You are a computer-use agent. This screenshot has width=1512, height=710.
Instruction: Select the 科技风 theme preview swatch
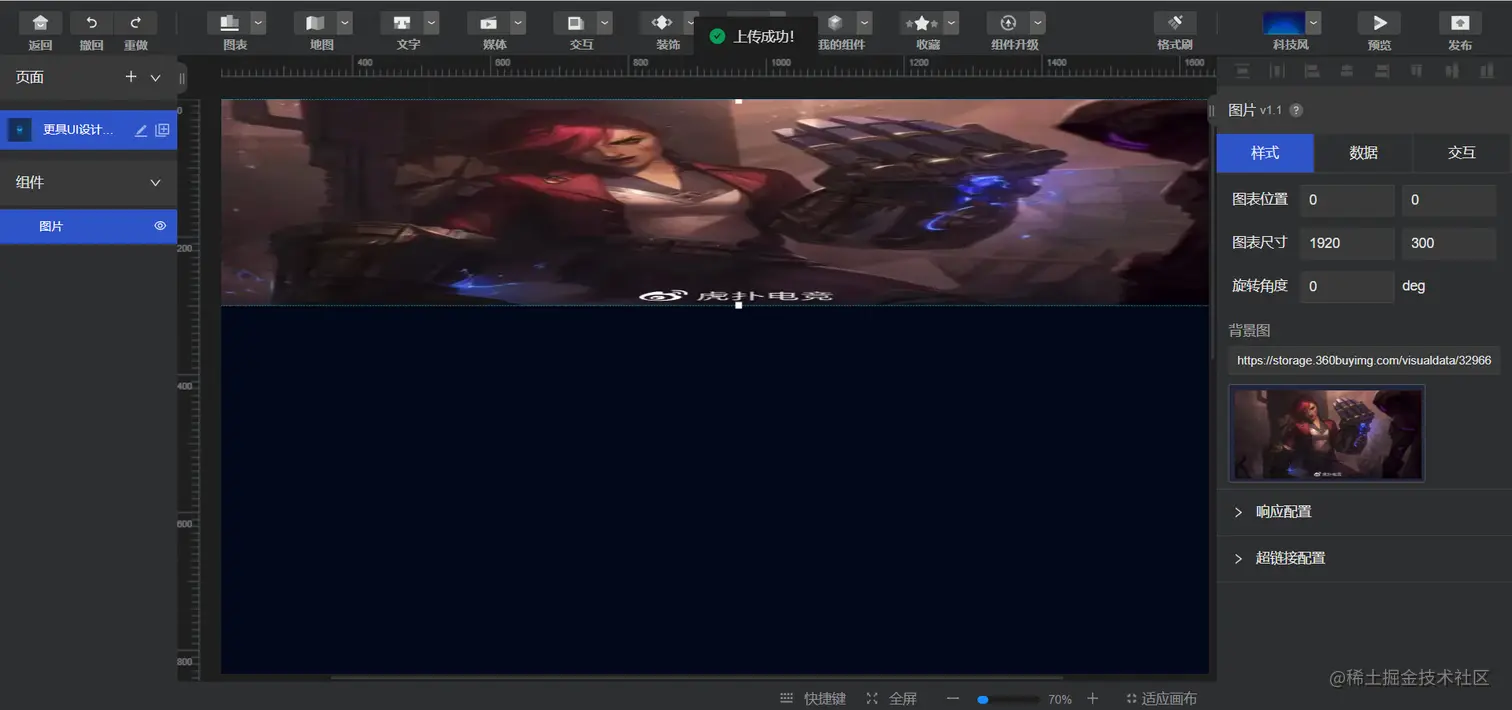tap(1283, 22)
